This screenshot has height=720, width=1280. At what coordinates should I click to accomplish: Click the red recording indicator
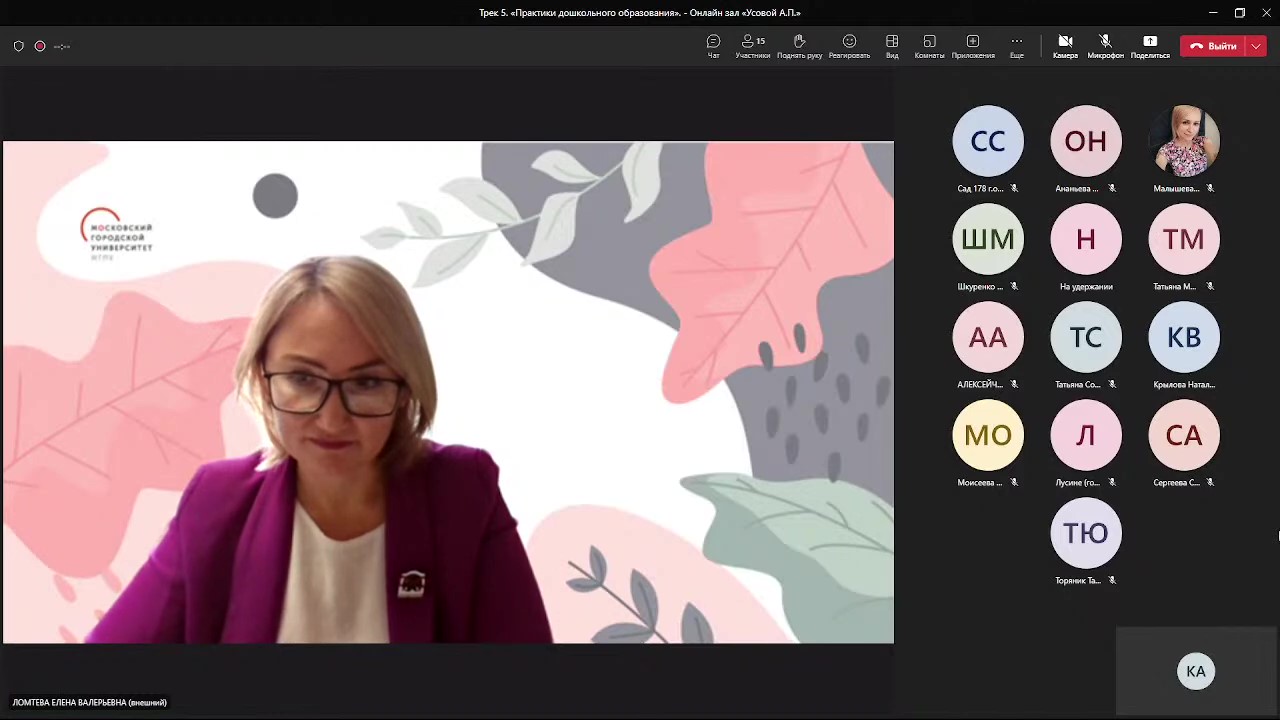(40, 46)
